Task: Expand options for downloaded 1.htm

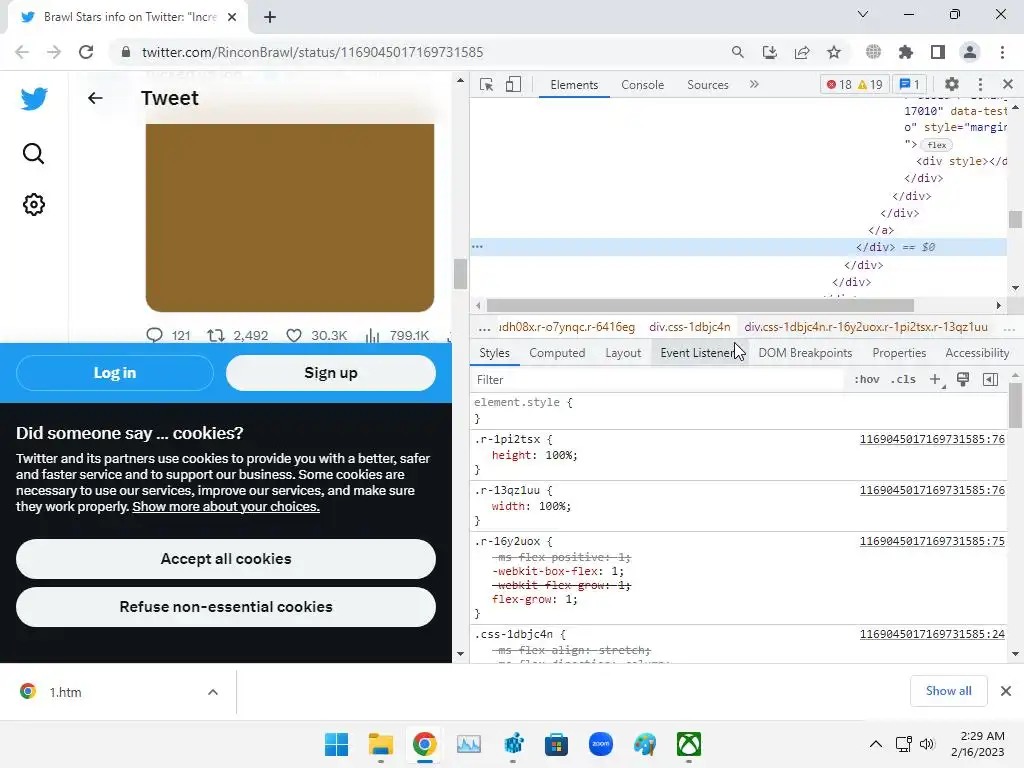Action: tap(213, 692)
